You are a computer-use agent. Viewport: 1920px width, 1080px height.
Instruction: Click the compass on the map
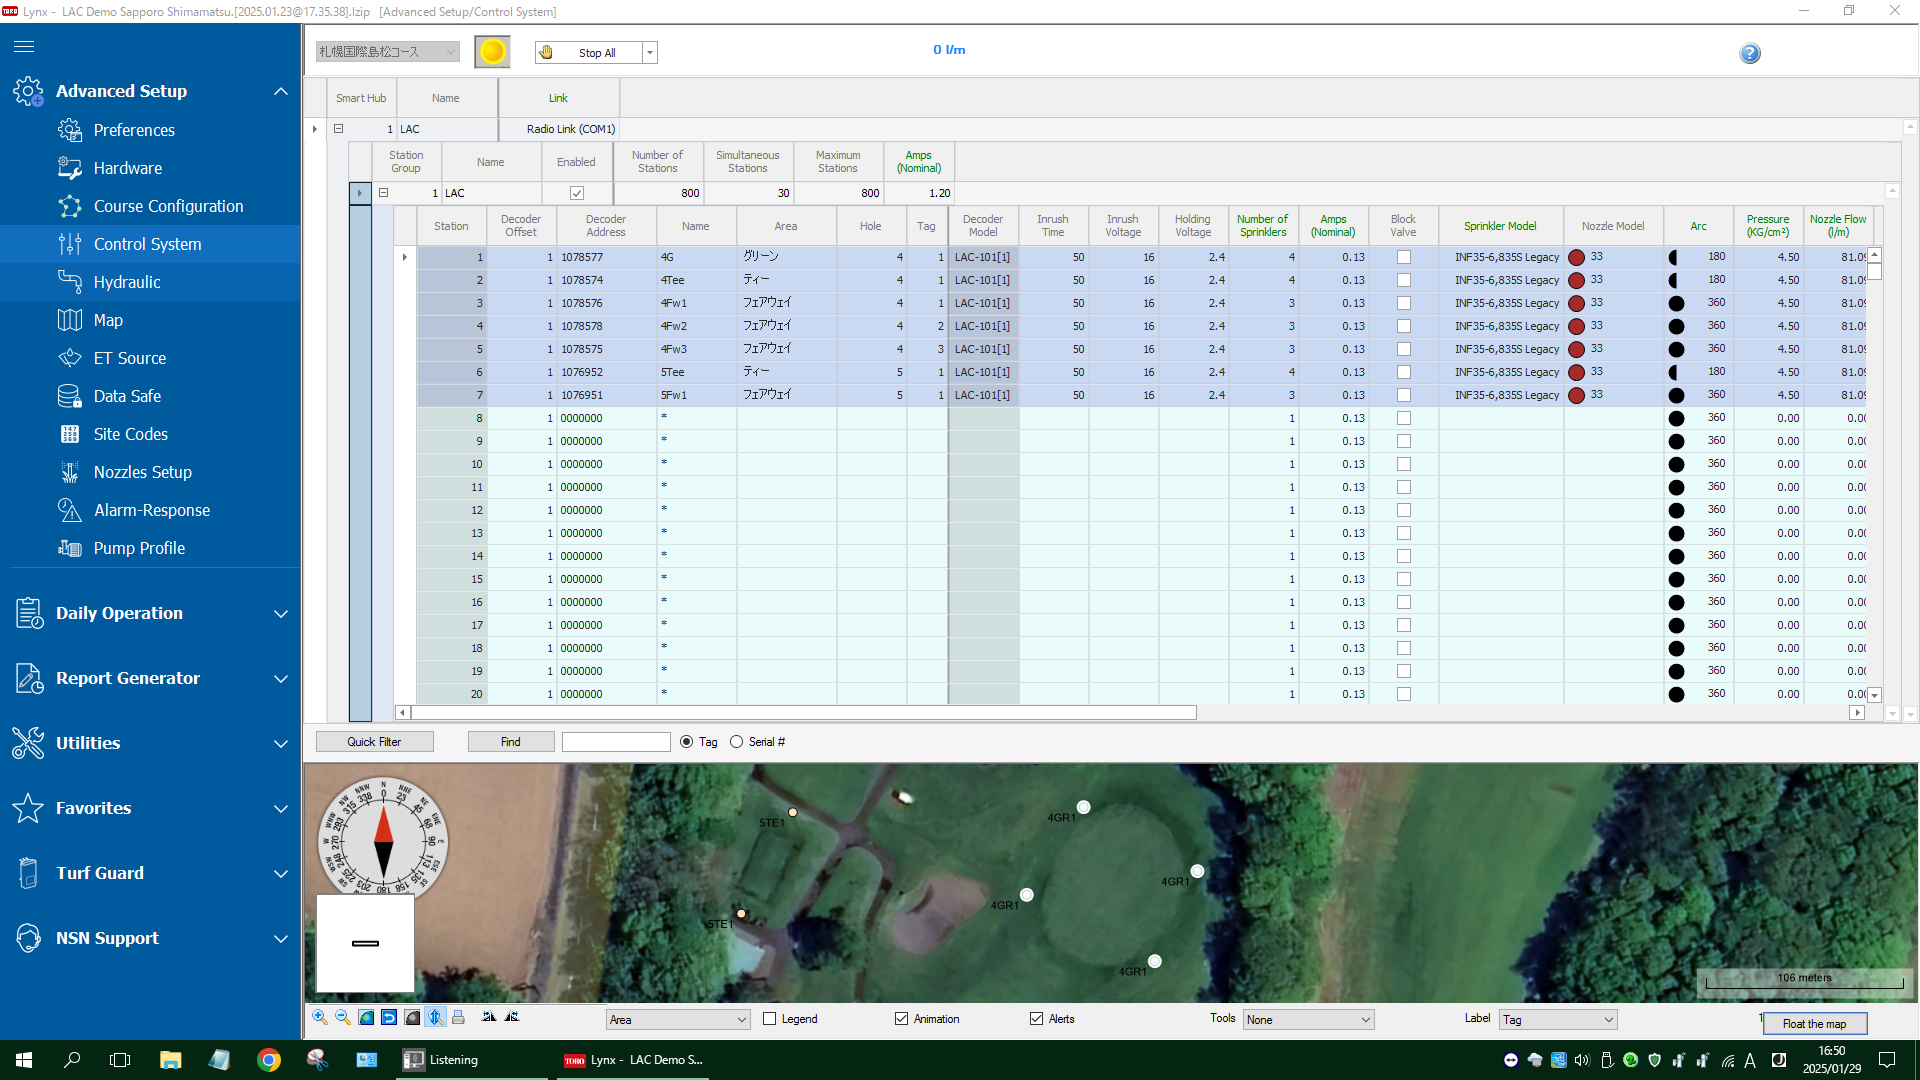(383, 842)
